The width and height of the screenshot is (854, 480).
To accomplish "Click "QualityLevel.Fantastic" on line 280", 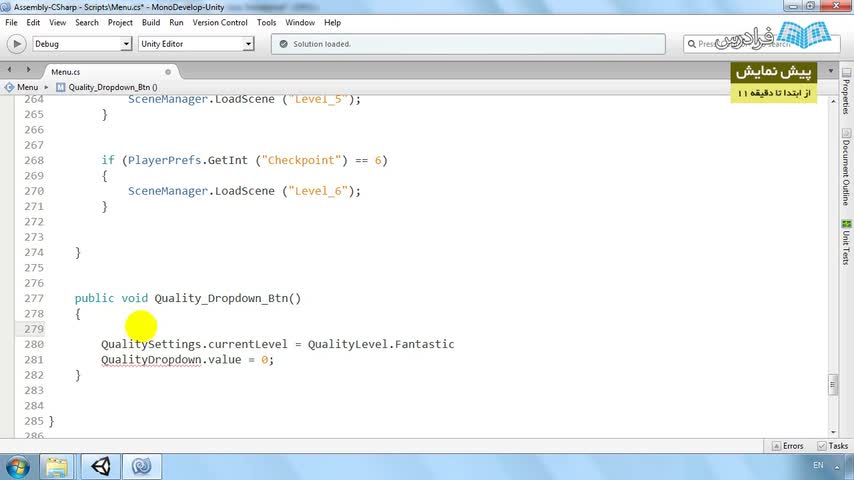I will click(x=381, y=344).
